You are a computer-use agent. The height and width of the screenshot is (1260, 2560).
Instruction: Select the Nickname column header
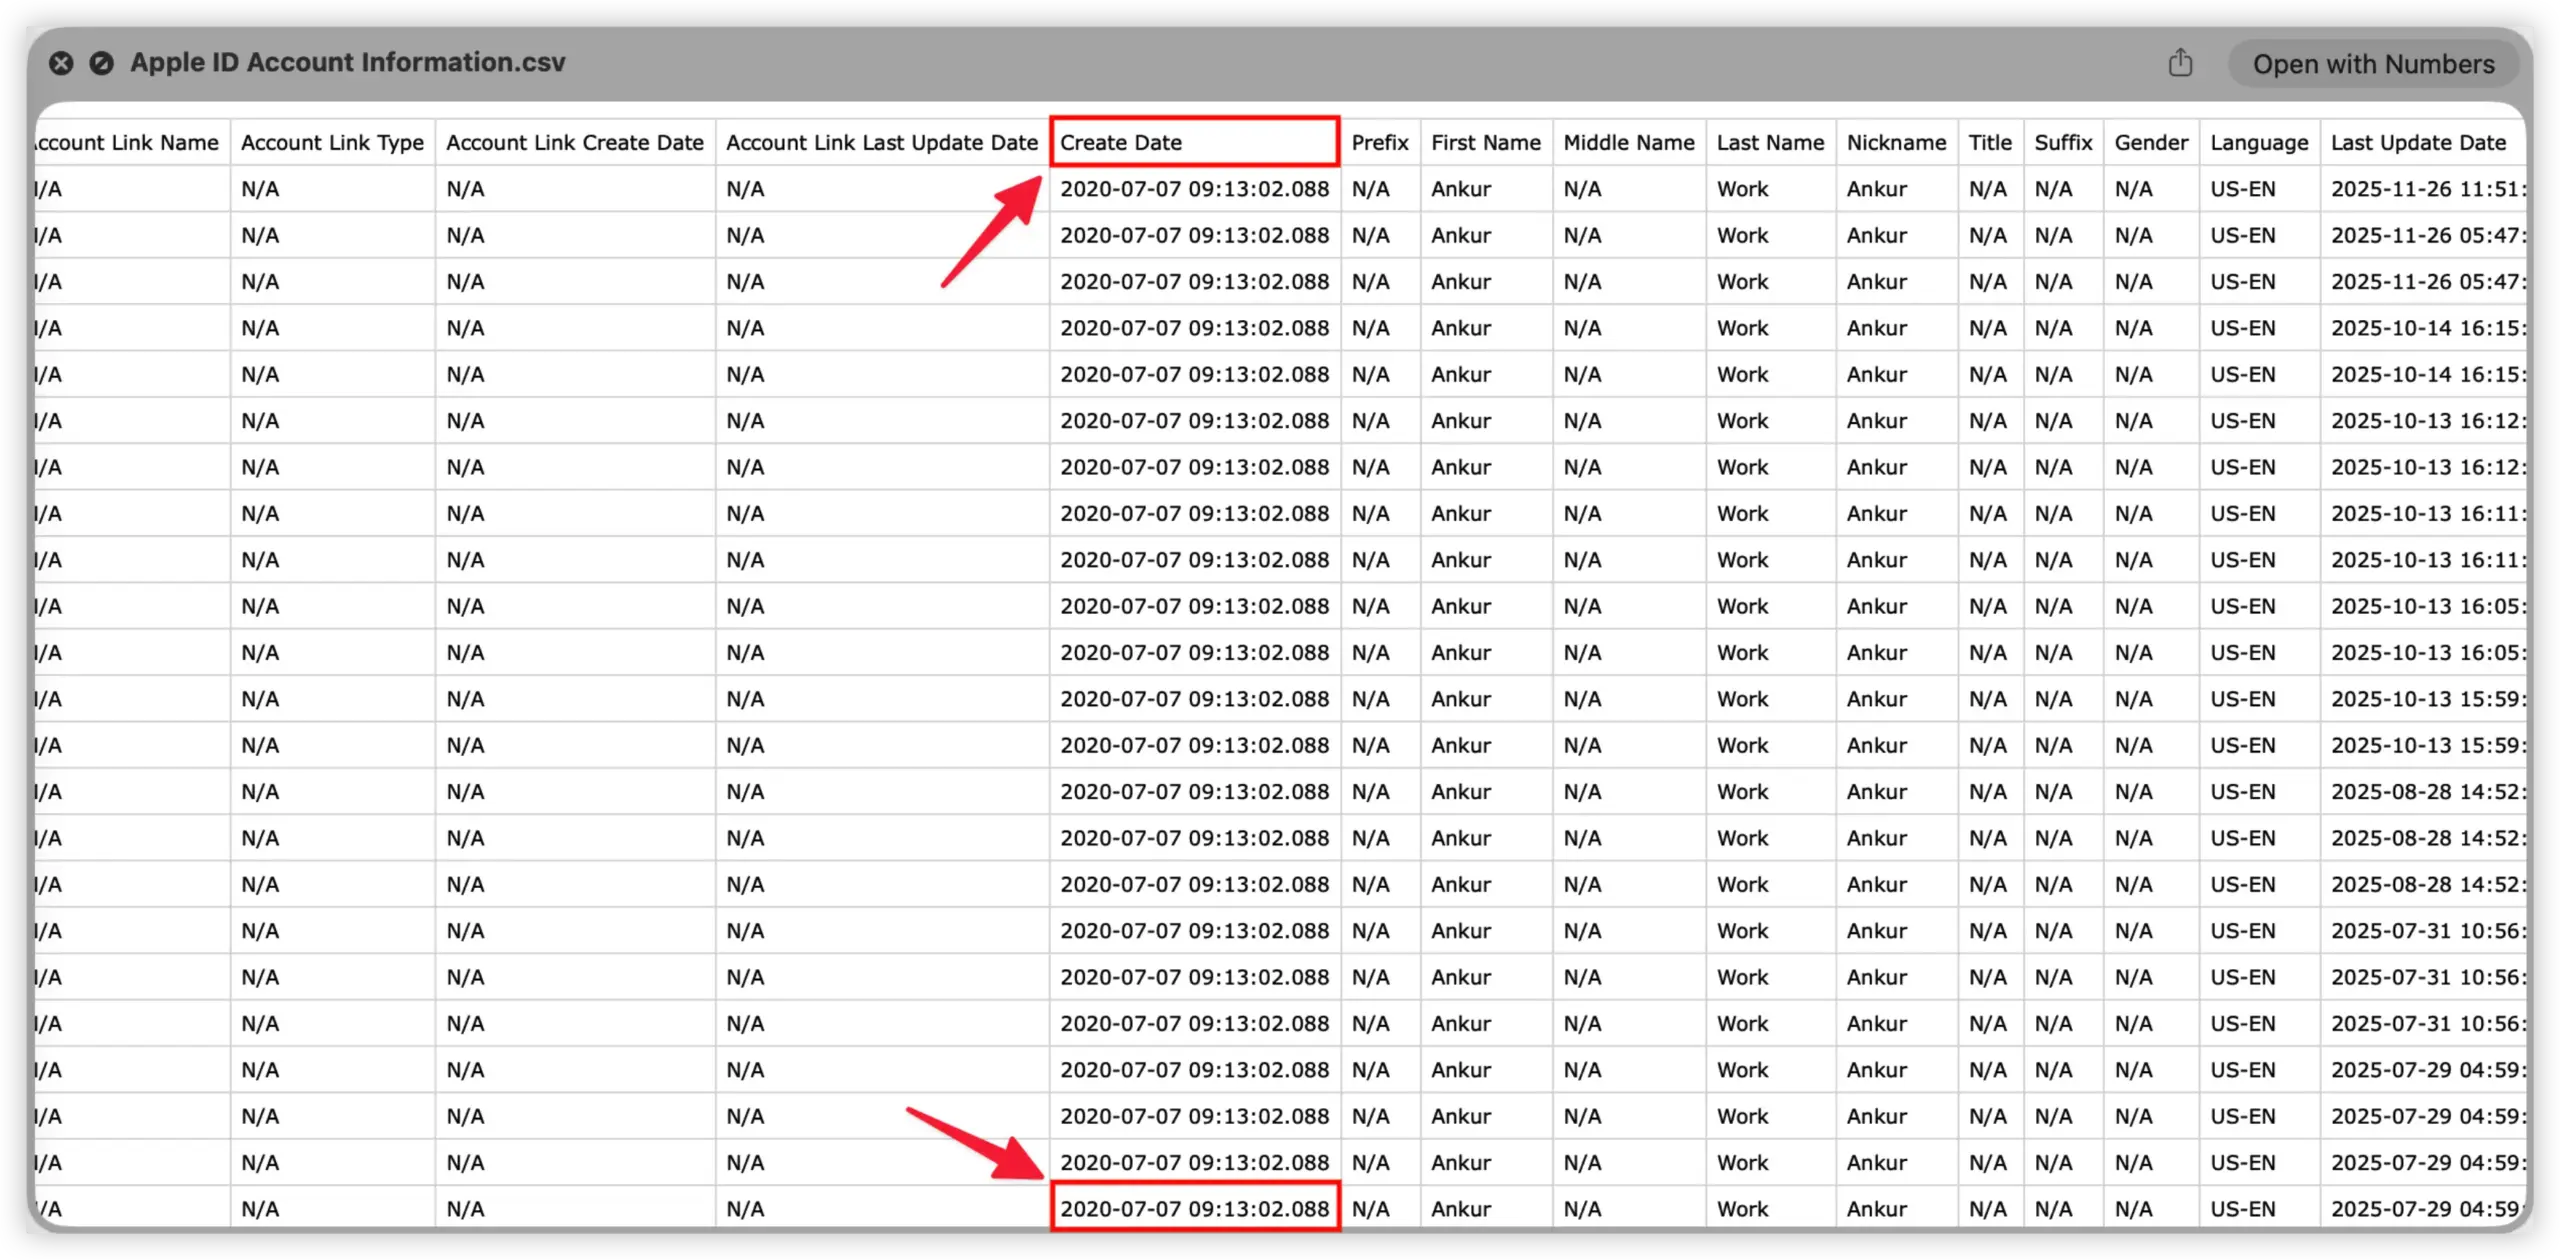coord(1896,142)
